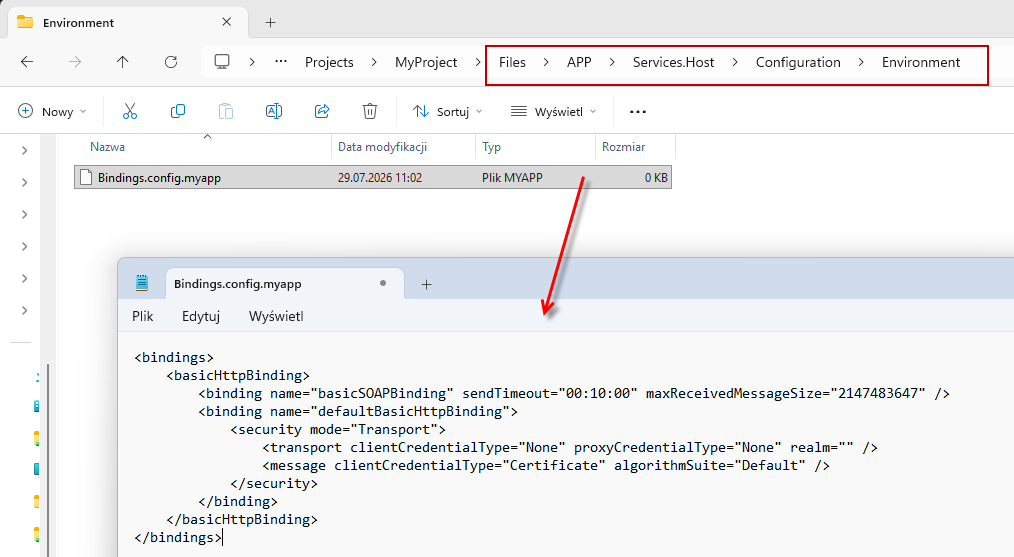Viewport: 1014px width, 557px height.
Task: Refresh the Environment folder view
Action: [171, 62]
